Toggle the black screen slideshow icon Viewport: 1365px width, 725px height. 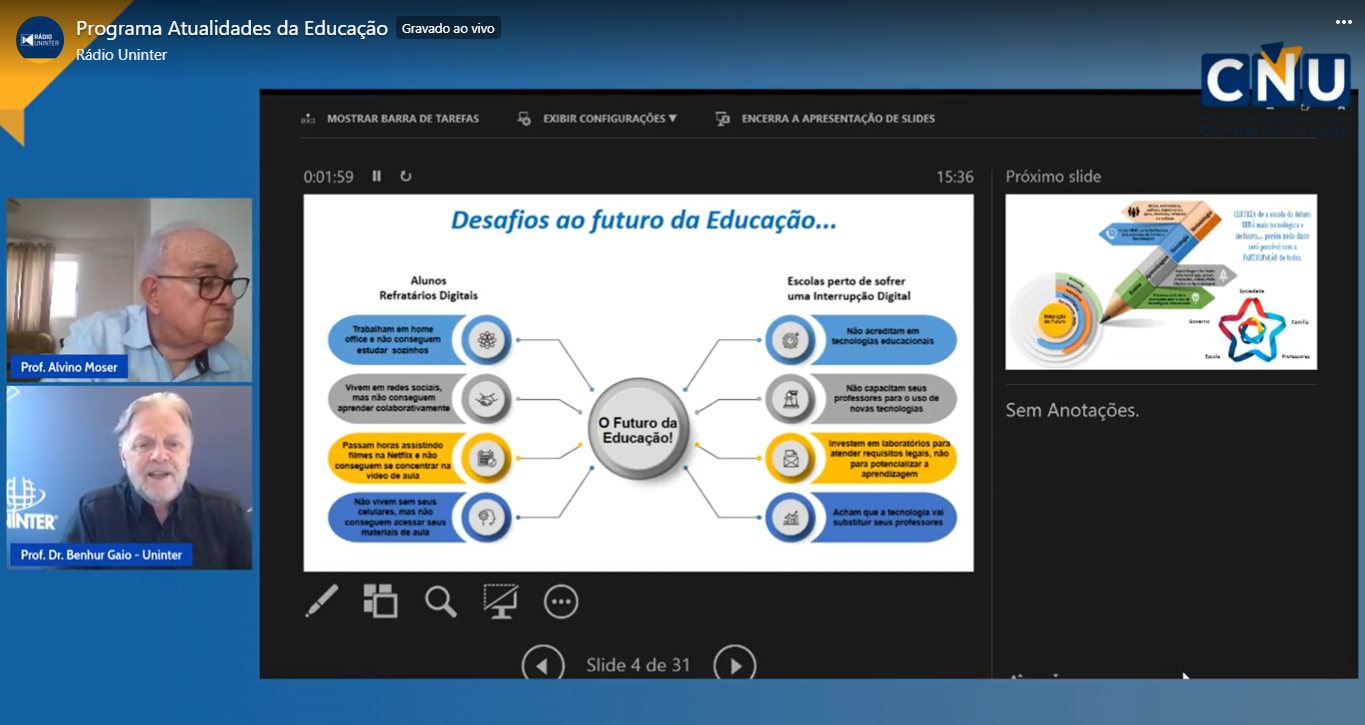pos(500,601)
